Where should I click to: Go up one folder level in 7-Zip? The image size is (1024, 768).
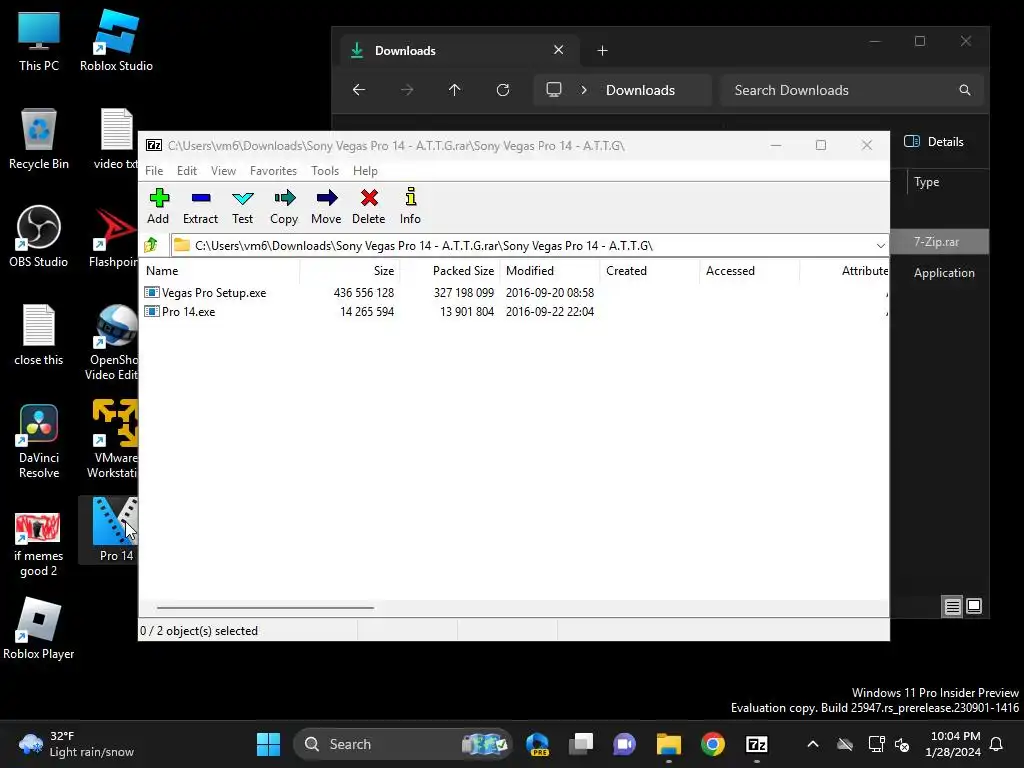point(152,246)
